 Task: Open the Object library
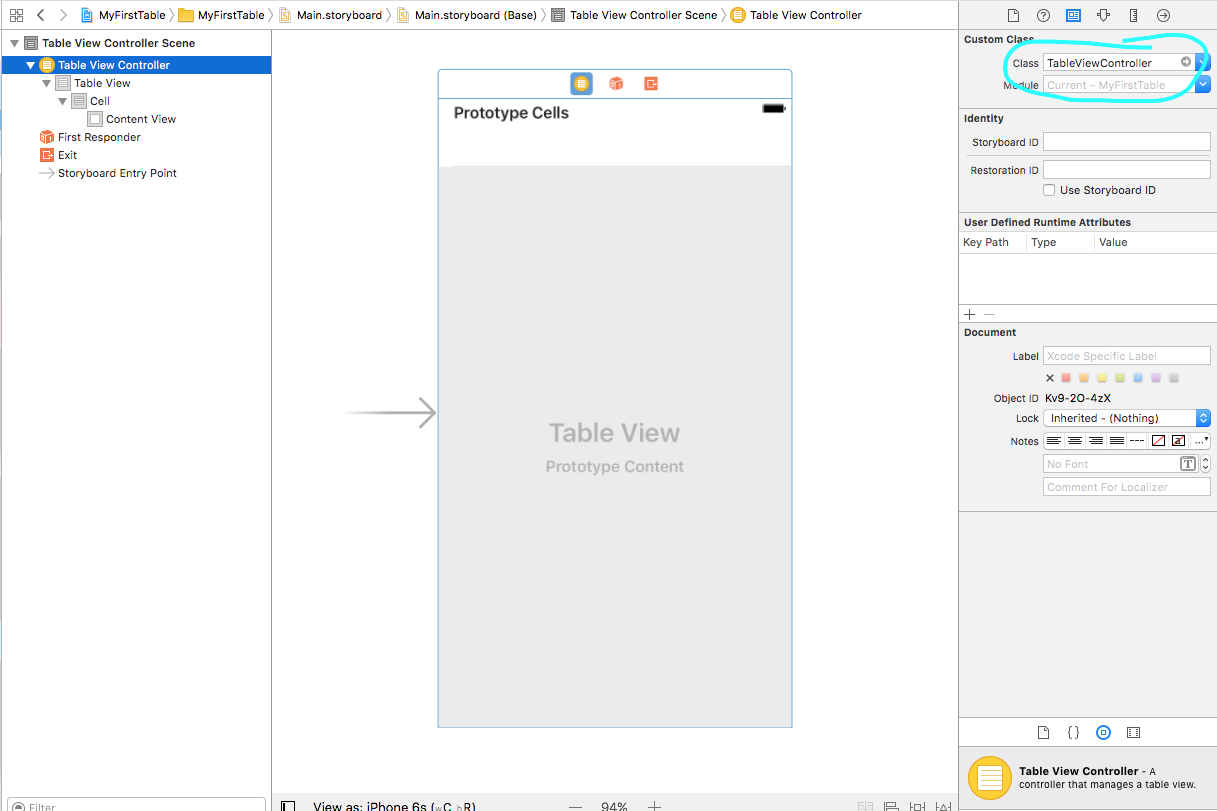(1103, 732)
